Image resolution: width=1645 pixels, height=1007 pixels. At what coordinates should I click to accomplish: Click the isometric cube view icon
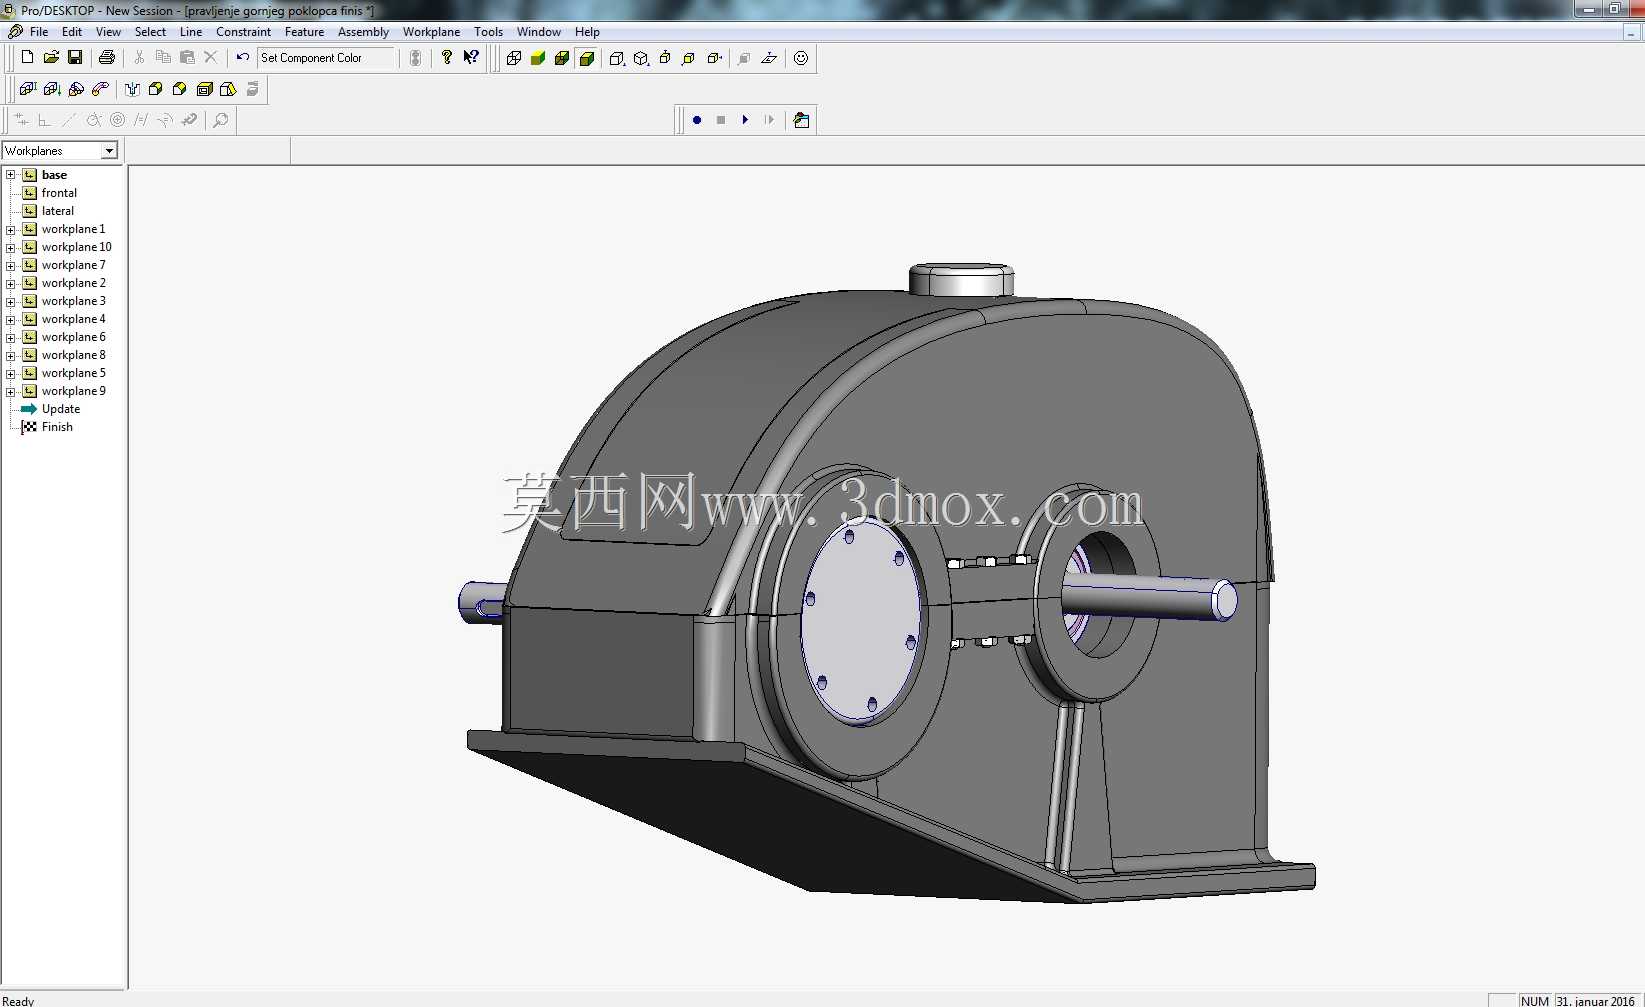(641, 58)
